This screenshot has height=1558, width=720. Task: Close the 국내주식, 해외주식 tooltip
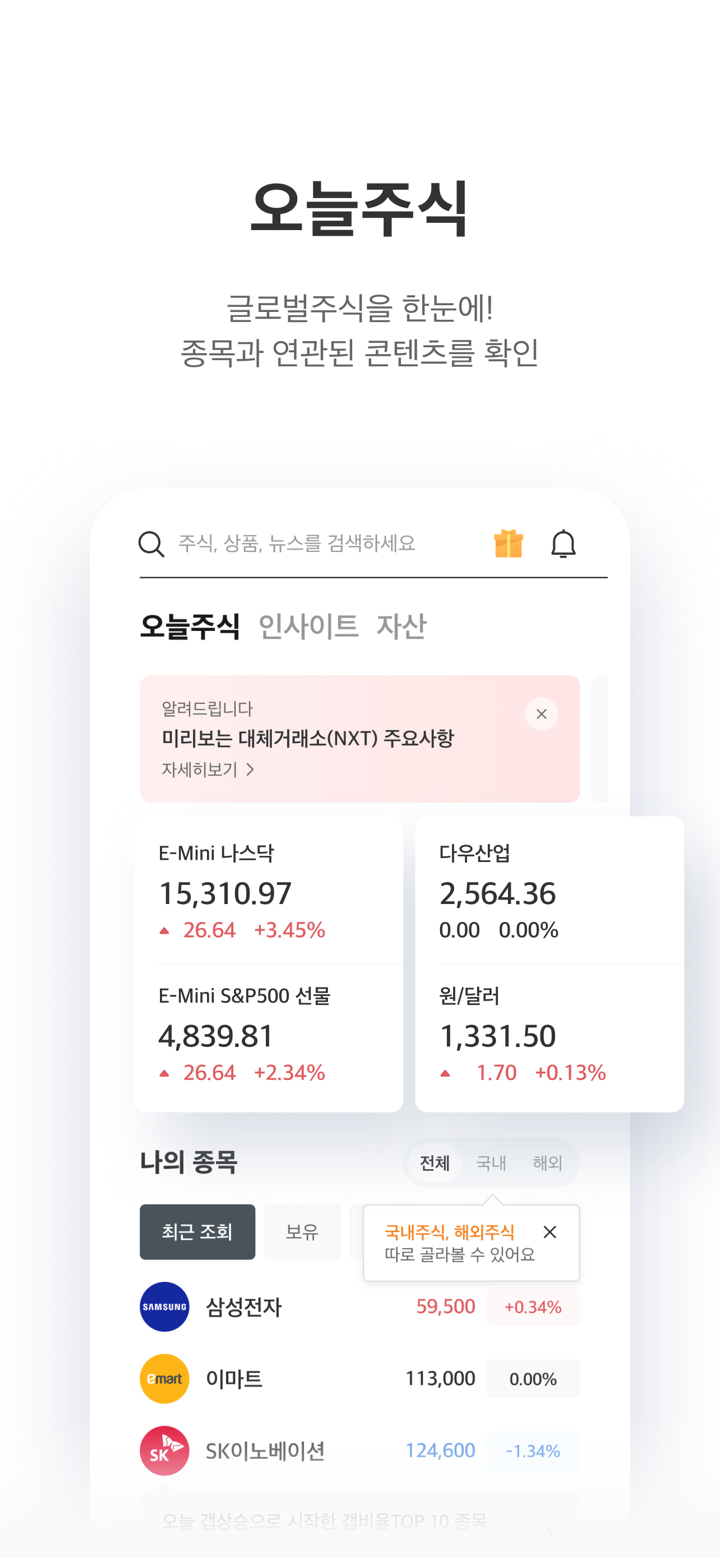[549, 1232]
